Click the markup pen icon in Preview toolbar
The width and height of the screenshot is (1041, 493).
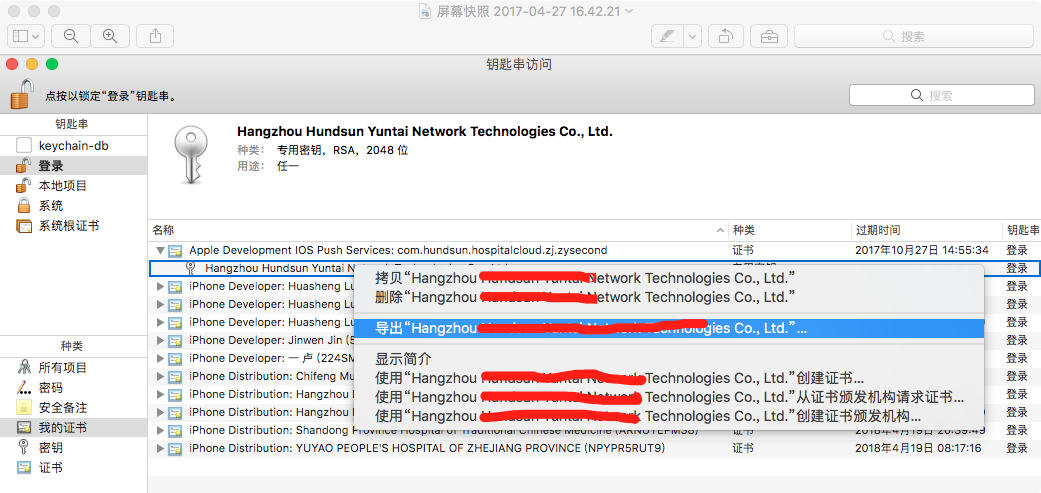(x=667, y=36)
